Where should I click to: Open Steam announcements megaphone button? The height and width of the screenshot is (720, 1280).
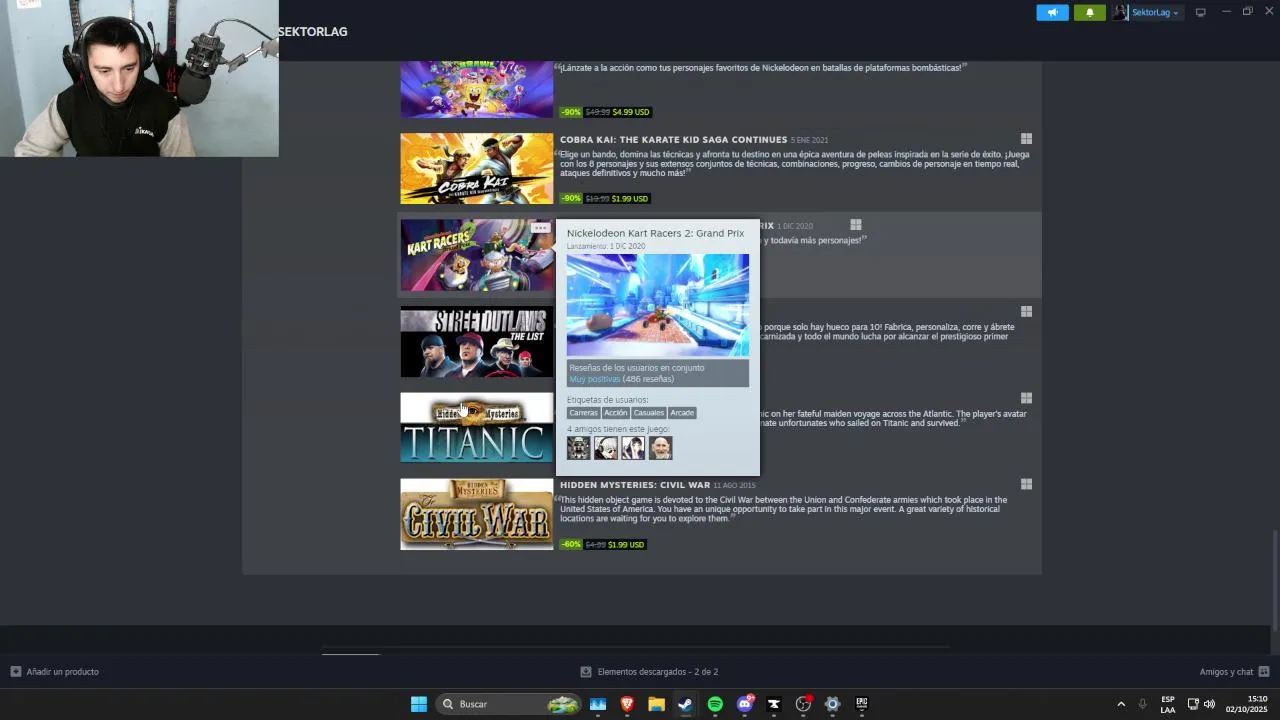(1052, 12)
